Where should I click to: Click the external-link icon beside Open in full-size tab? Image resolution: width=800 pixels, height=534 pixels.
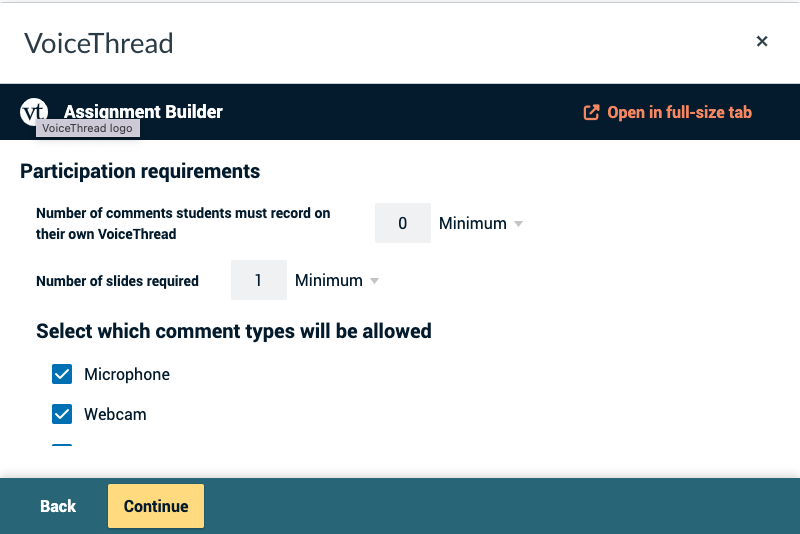(591, 112)
